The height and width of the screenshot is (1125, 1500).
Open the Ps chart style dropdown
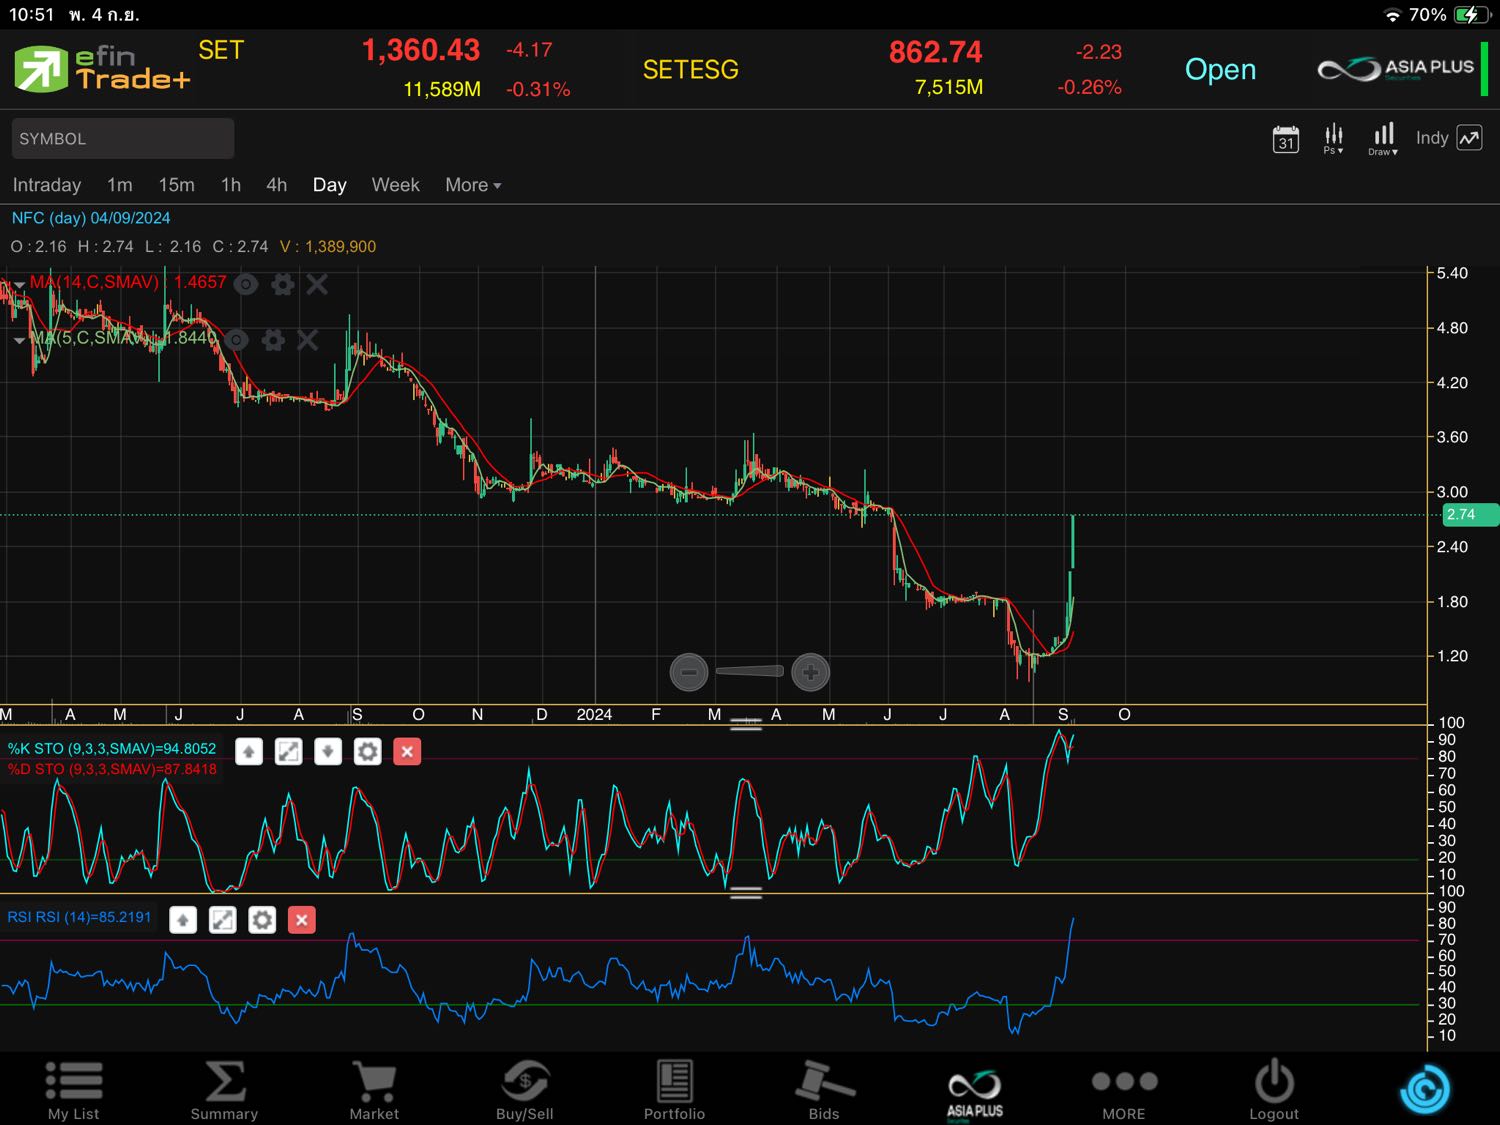(x=1333, y=139)
